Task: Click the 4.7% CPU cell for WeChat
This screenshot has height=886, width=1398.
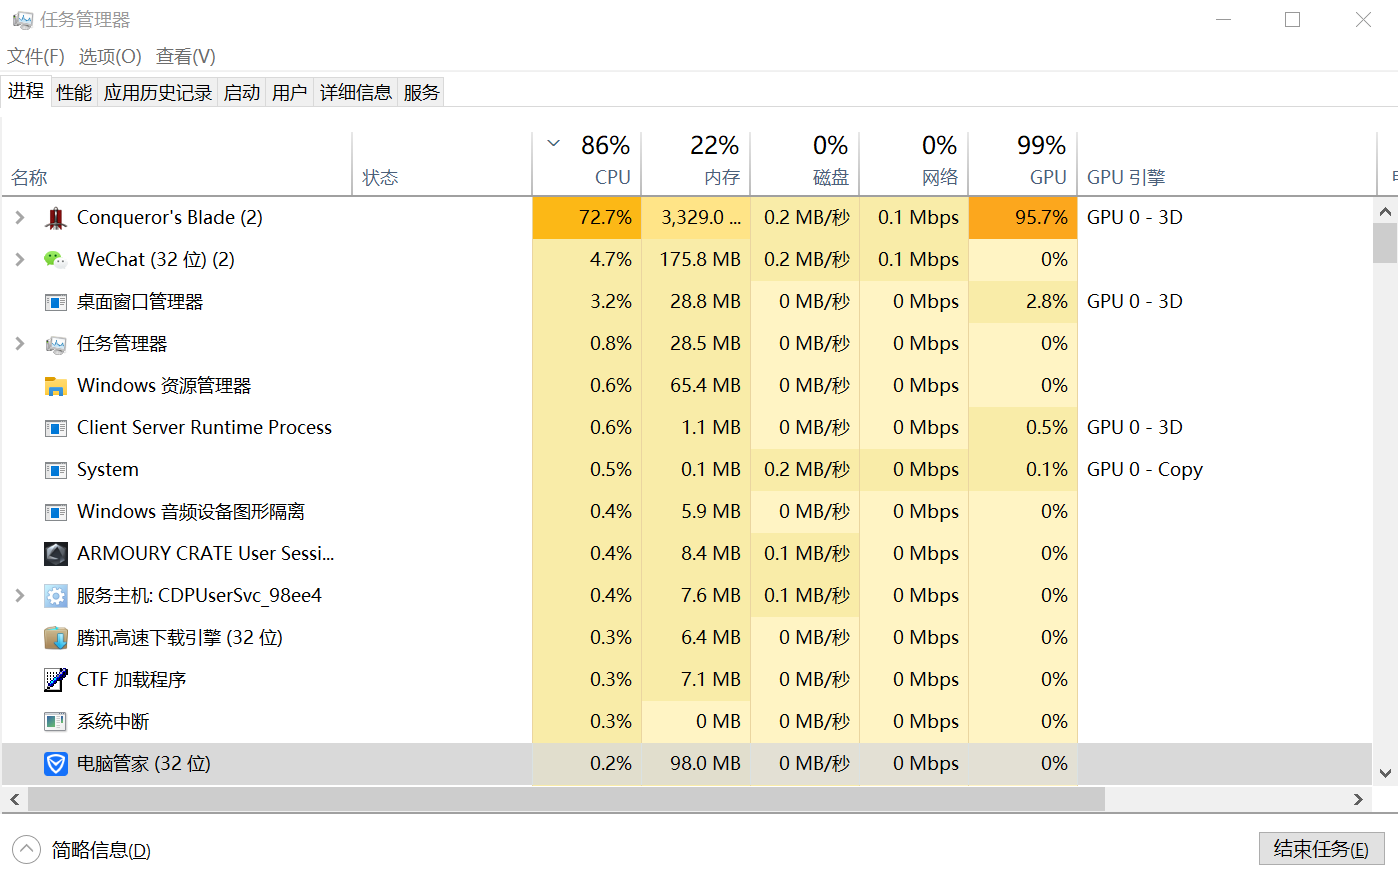Action: tap(586, 260)
